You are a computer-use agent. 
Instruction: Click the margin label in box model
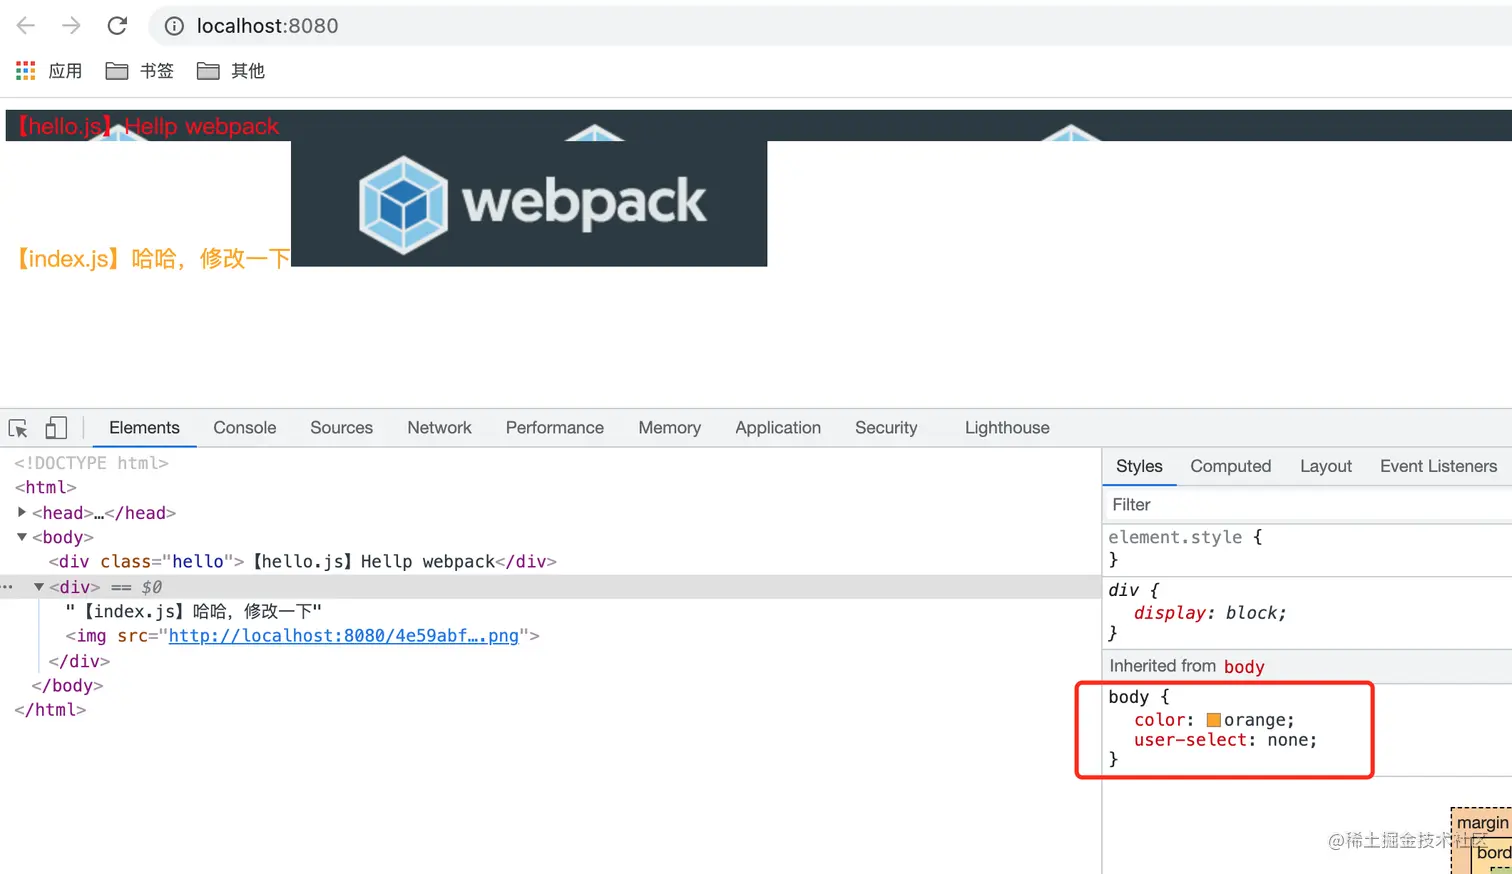pyautogui.click(x=1482, y=823)
